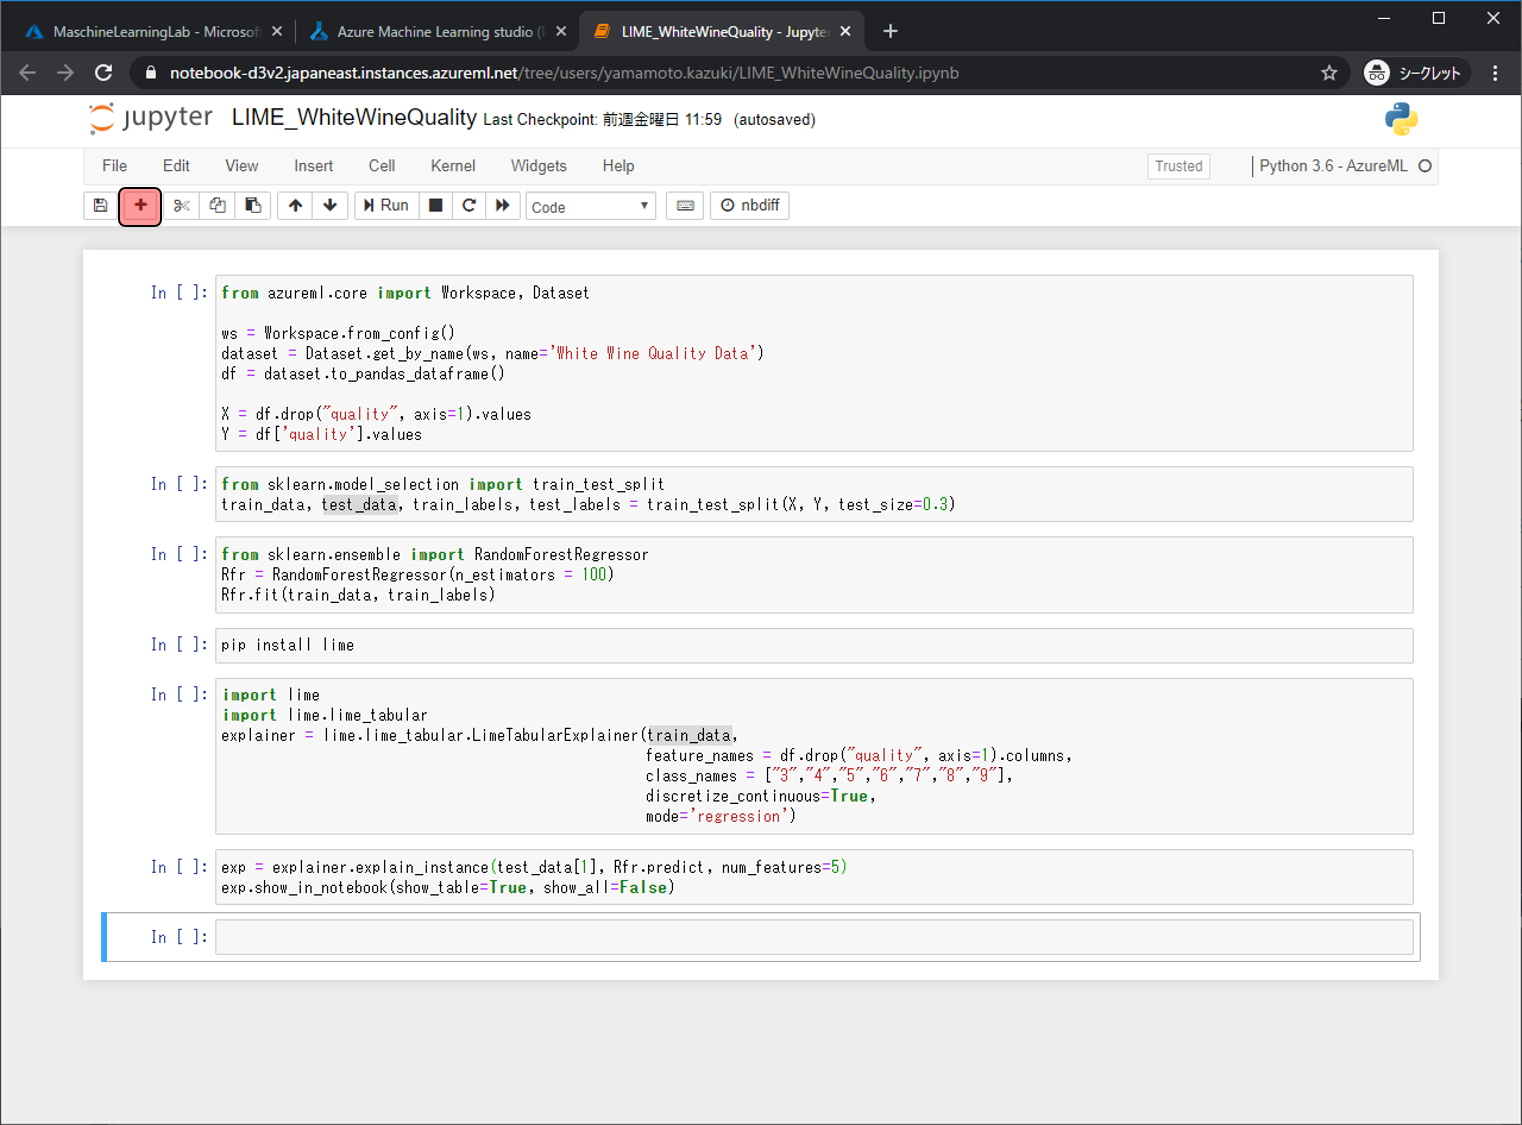Open the command palette keyboard icon

tap(685, 206)
